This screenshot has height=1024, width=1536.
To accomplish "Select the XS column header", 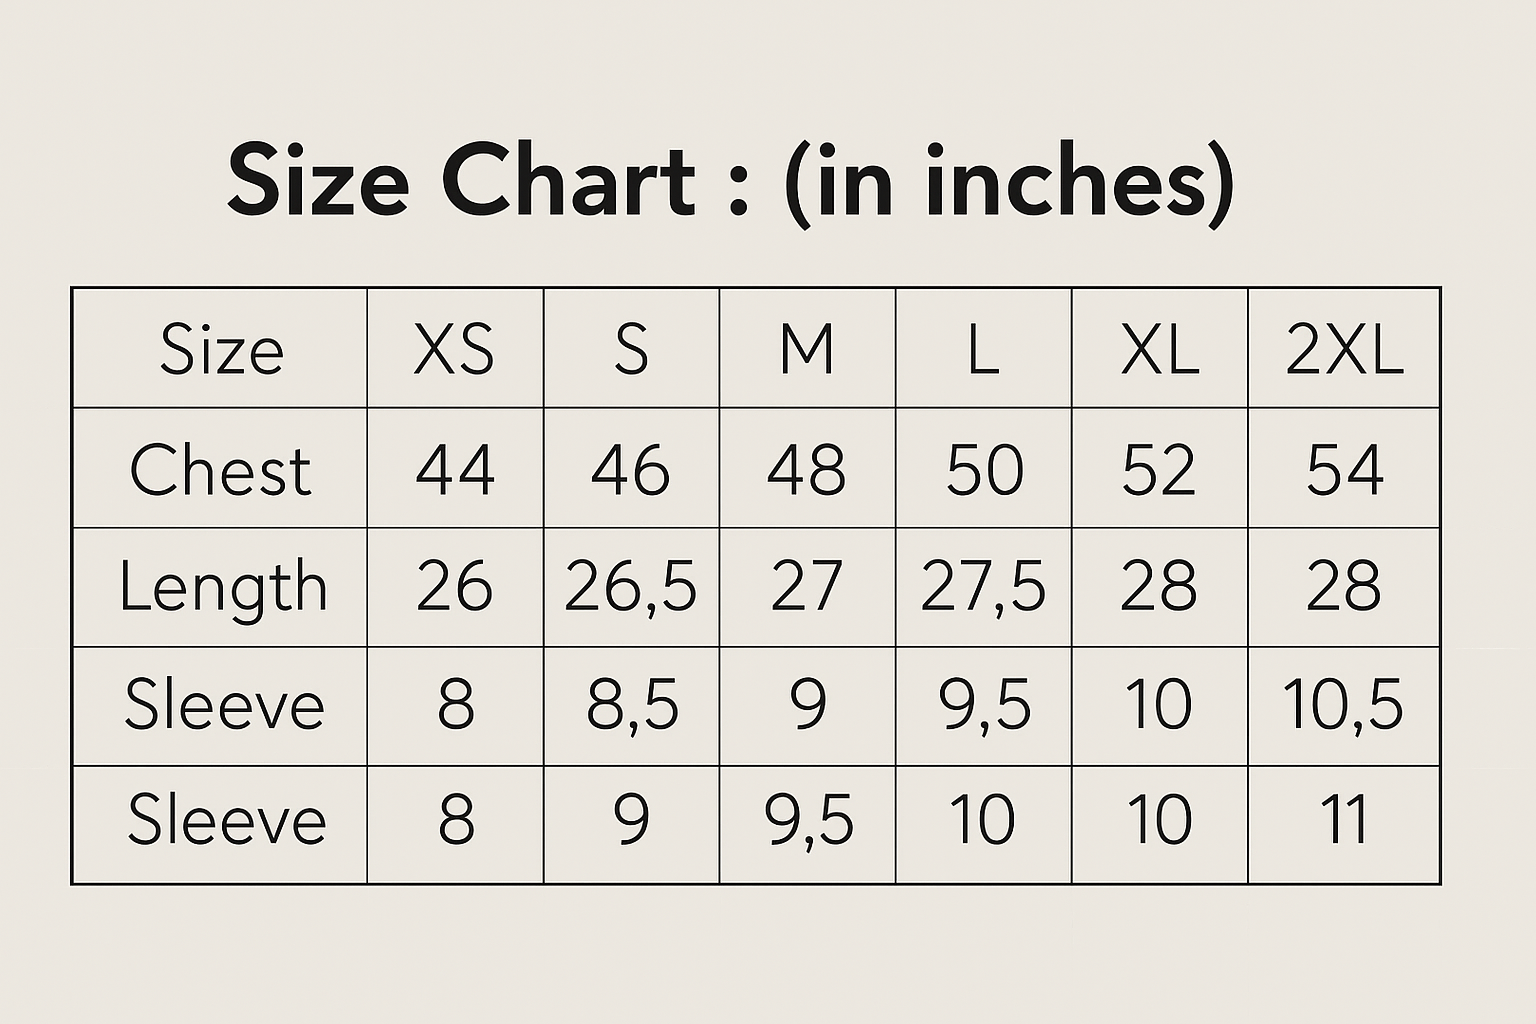I will [x=455, y=349].
